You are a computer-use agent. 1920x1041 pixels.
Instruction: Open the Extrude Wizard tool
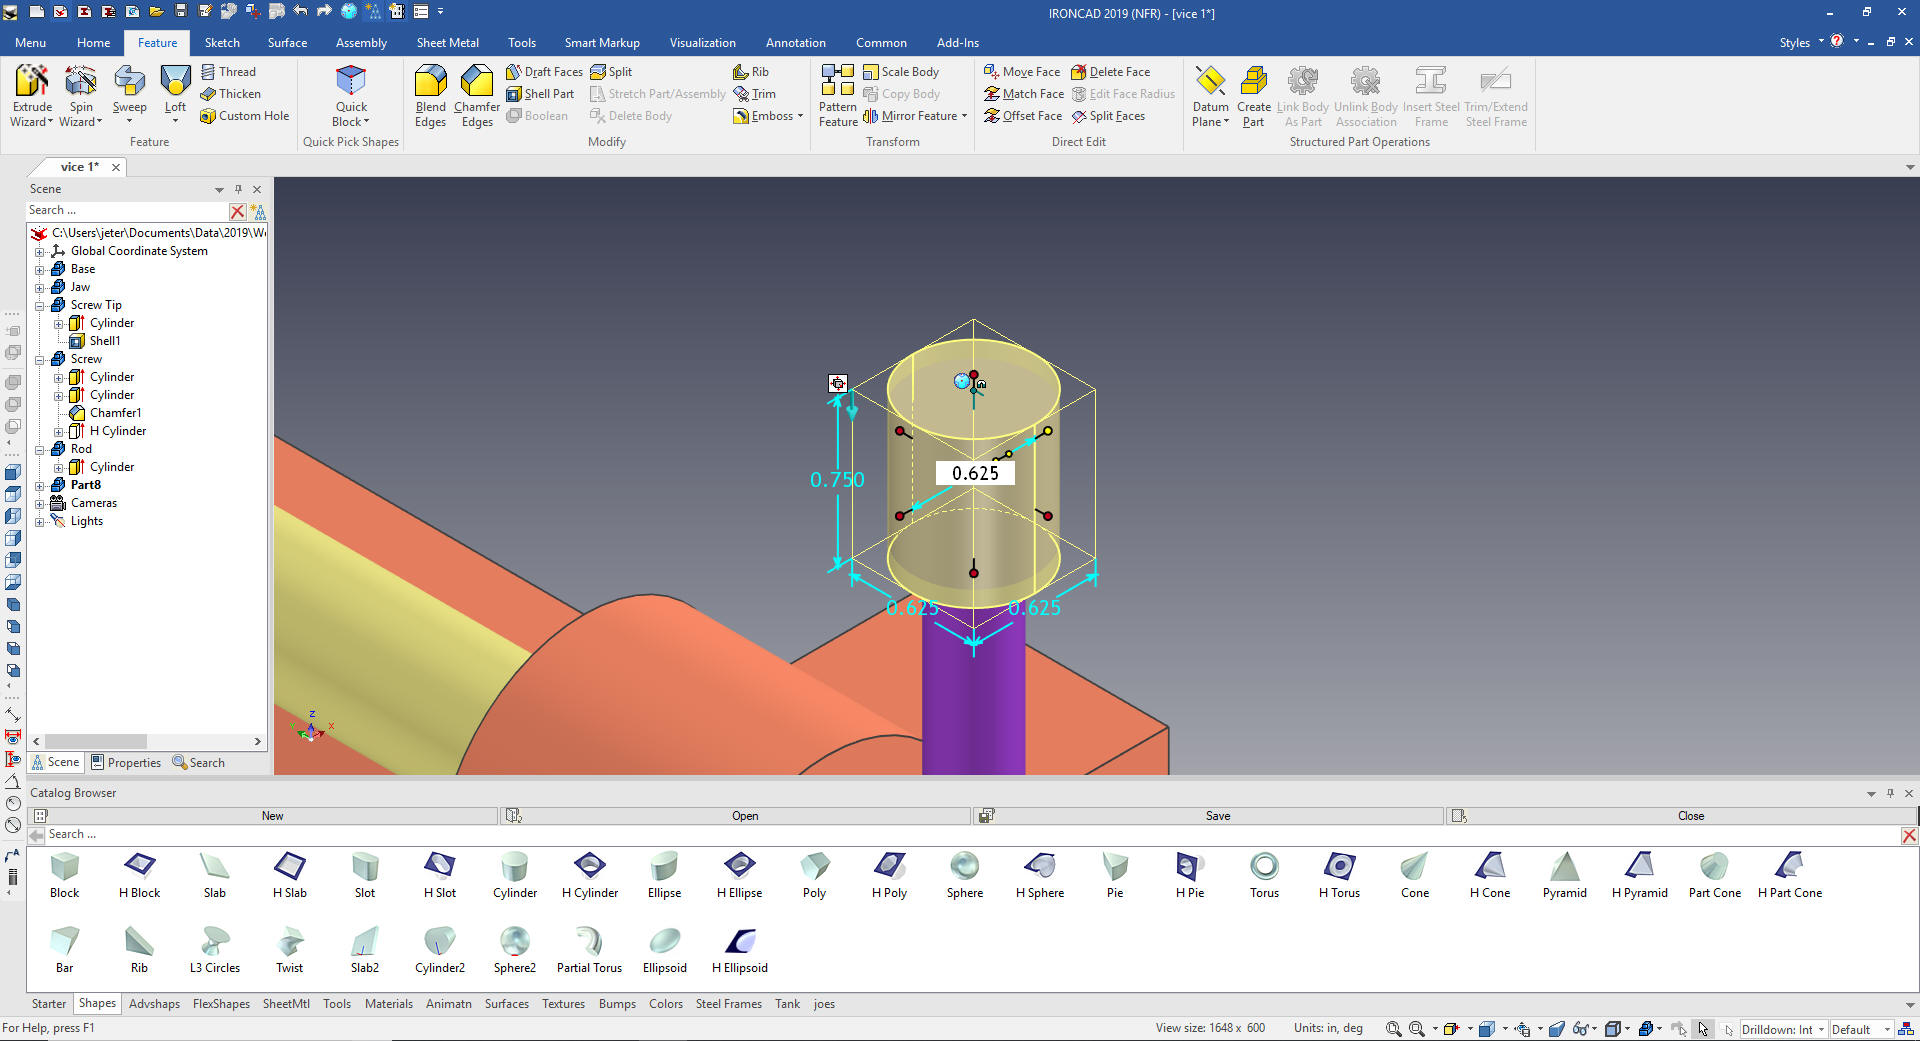(31, 95)
